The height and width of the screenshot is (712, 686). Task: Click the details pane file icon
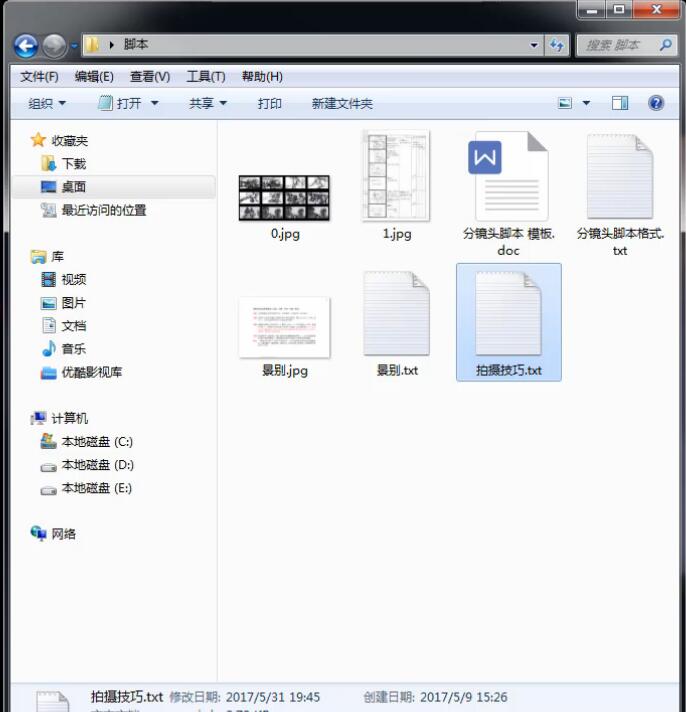click(53, 701)
